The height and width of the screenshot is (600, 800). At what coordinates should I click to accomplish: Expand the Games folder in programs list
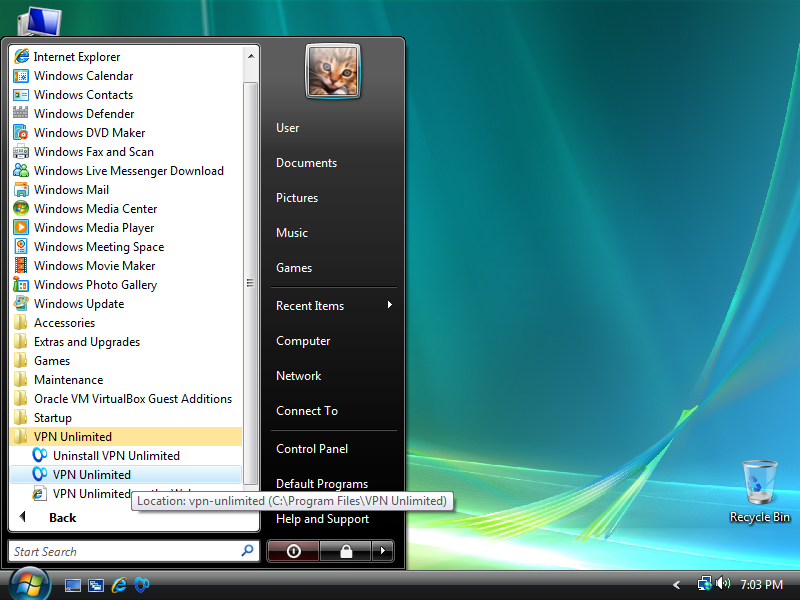pyautogui.click(x=126, y=361)
